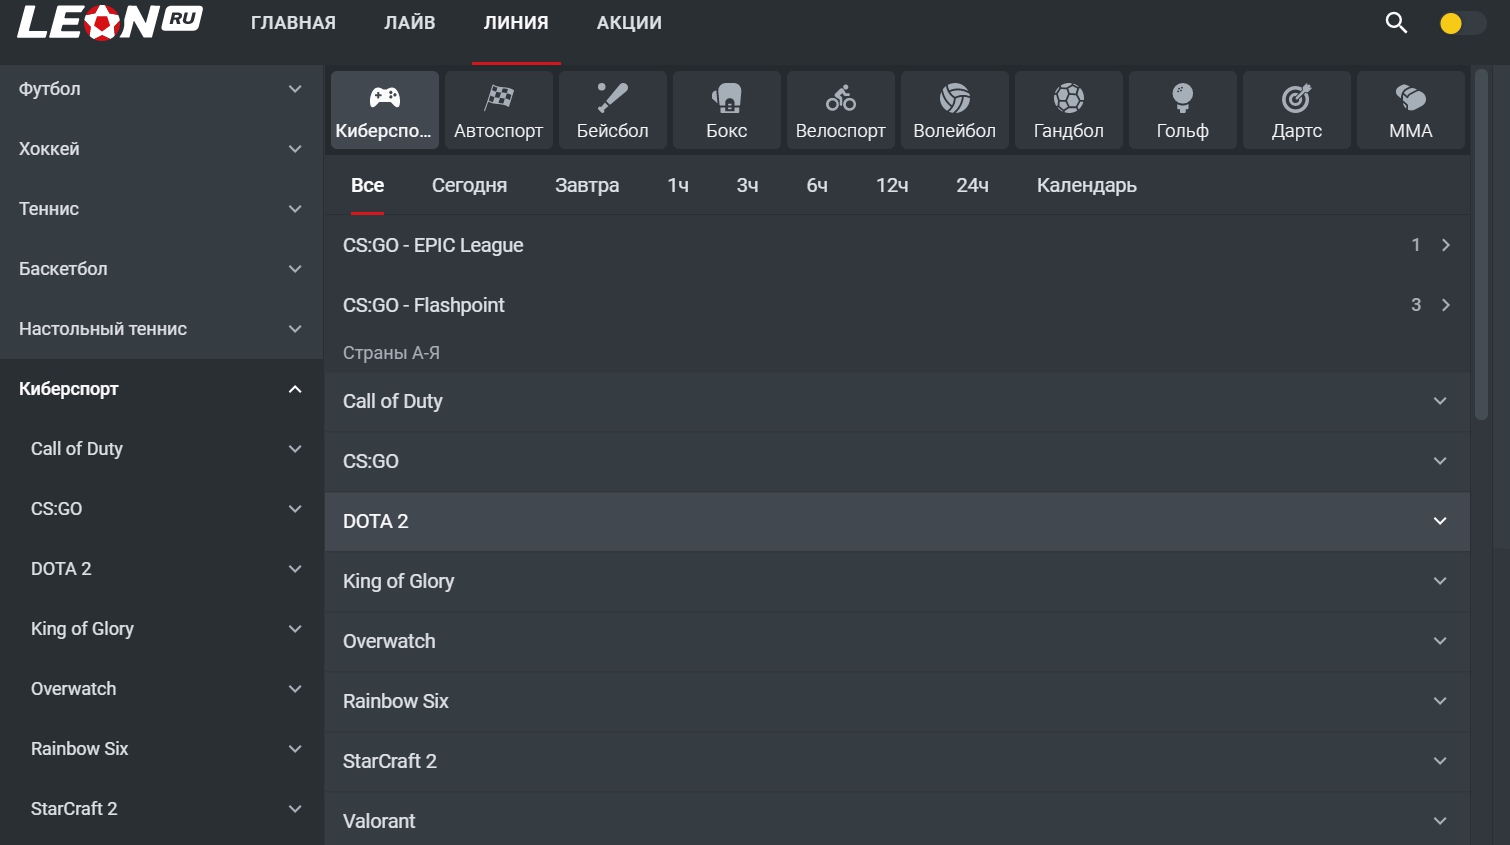
Task: Open the search magnifier icon
Action: pos(1396,23)
